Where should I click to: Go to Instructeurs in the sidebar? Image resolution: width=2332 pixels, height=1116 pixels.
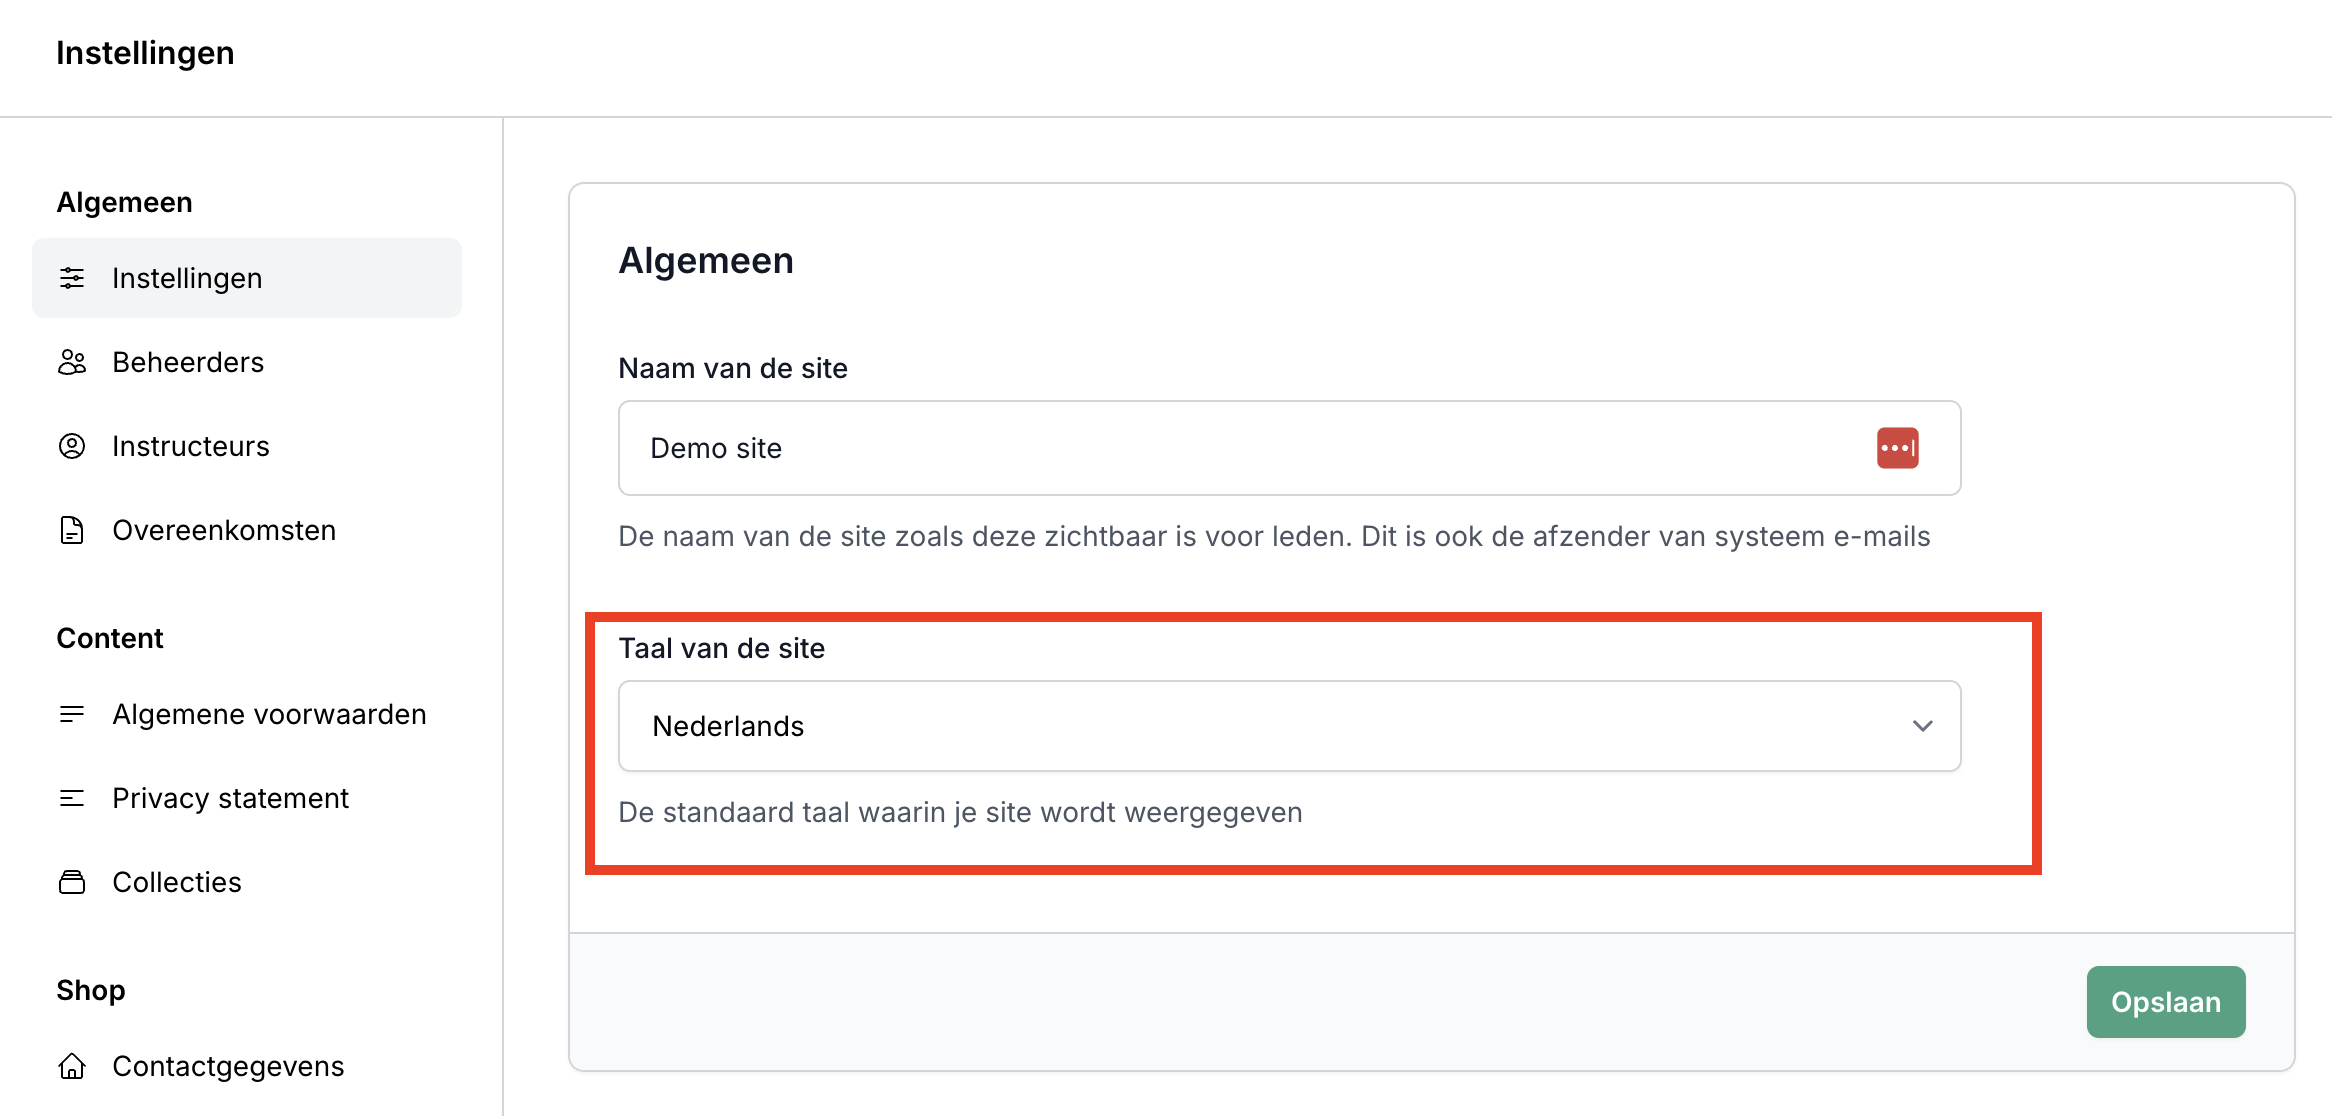pyautogui.click(x=191, y=446)
